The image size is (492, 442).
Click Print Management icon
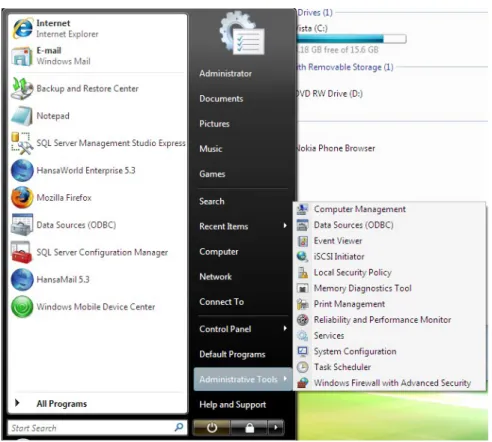pos(303,304)
